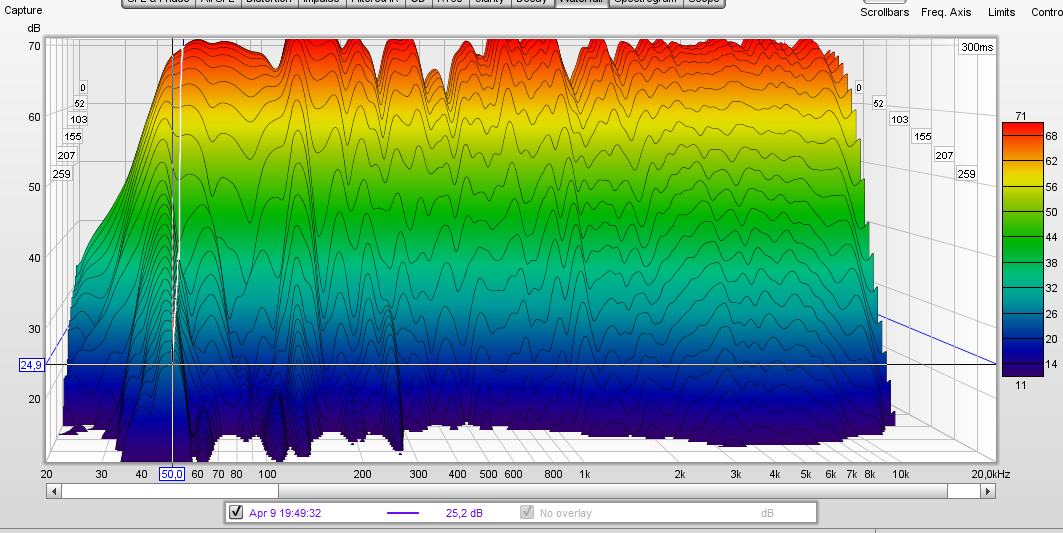The height and width of the screenshot is (533, 1063).
Task: Select the Waterfall graph tab
Action: pos(581,2)
